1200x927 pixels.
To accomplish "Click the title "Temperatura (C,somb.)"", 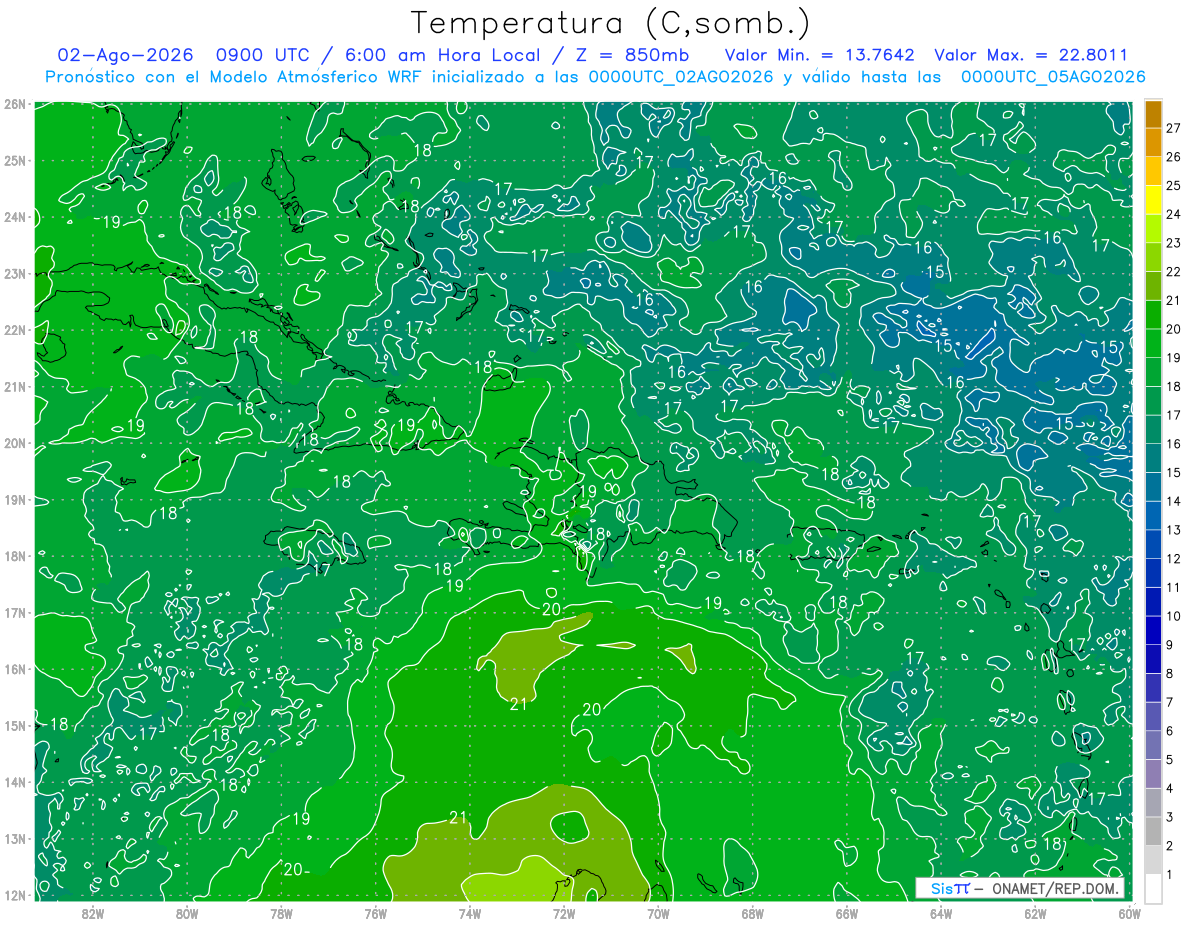I will [611, 23].
